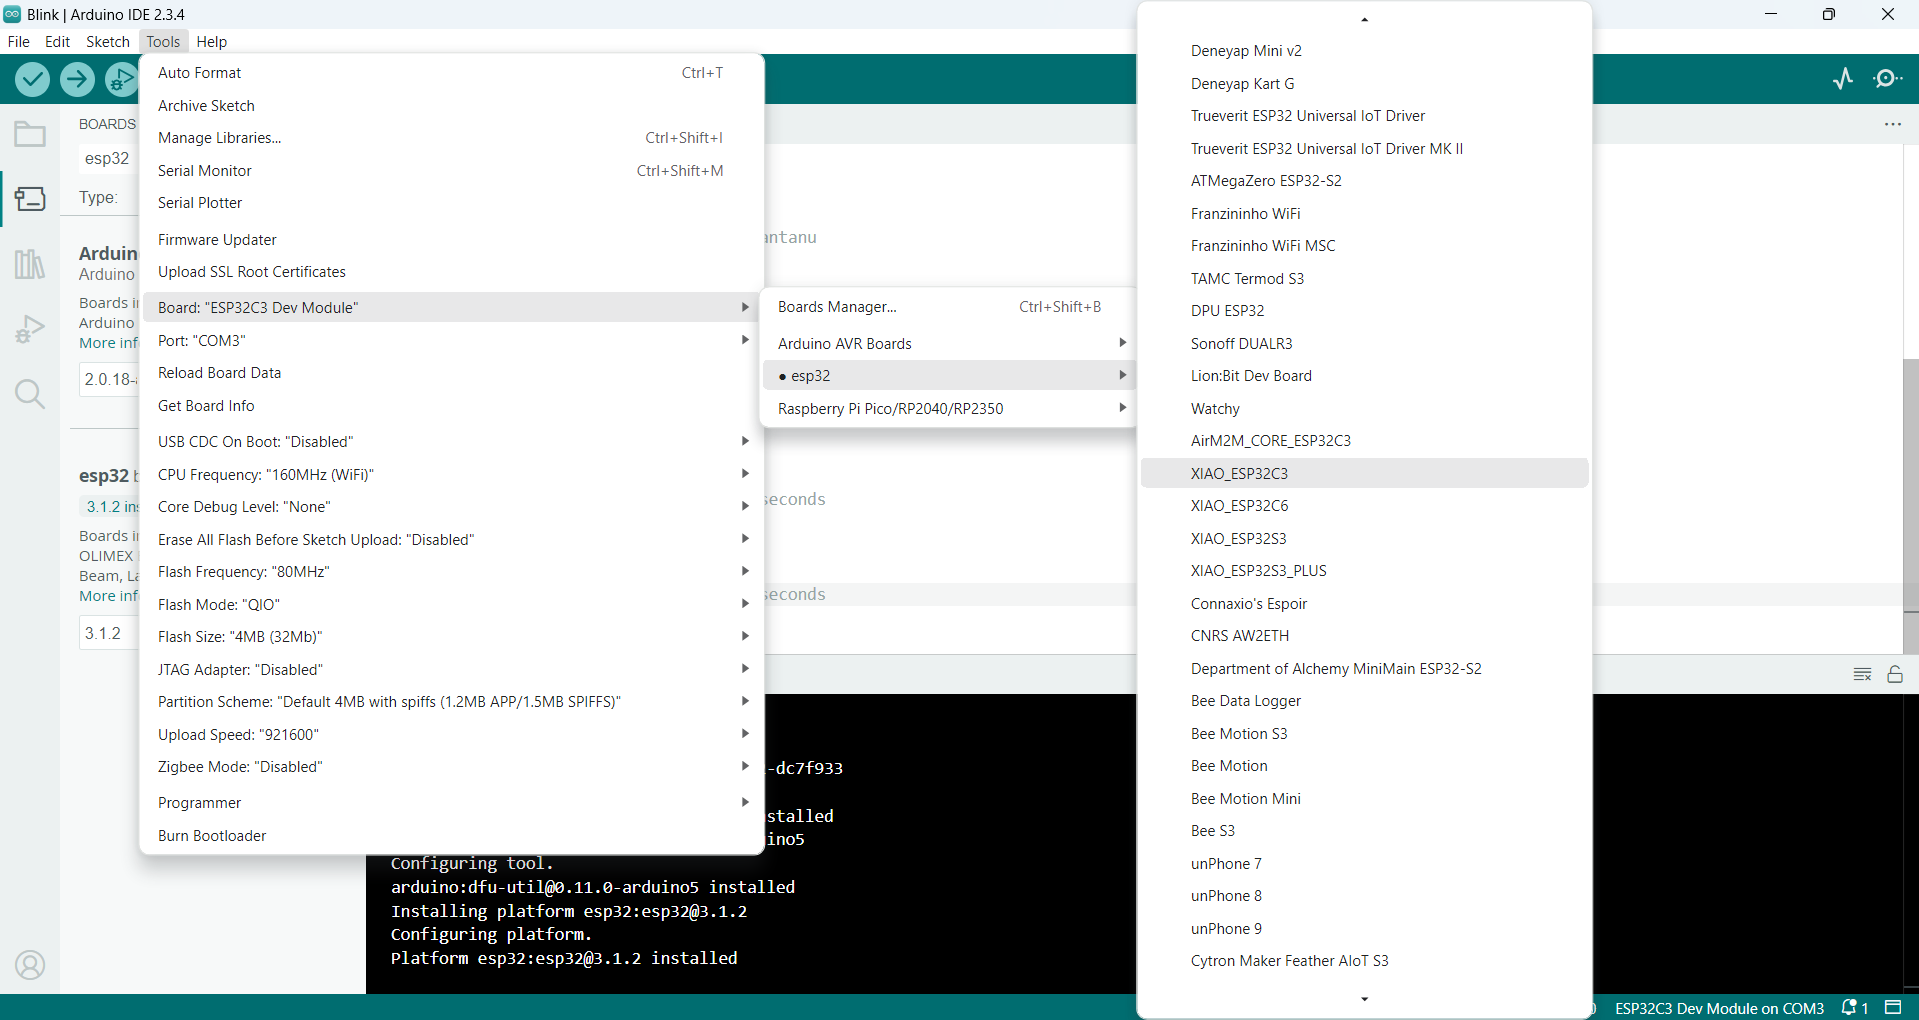
Task: Expand the Programmer submenu
Action: pyautogui.click(x=452, y=802)
